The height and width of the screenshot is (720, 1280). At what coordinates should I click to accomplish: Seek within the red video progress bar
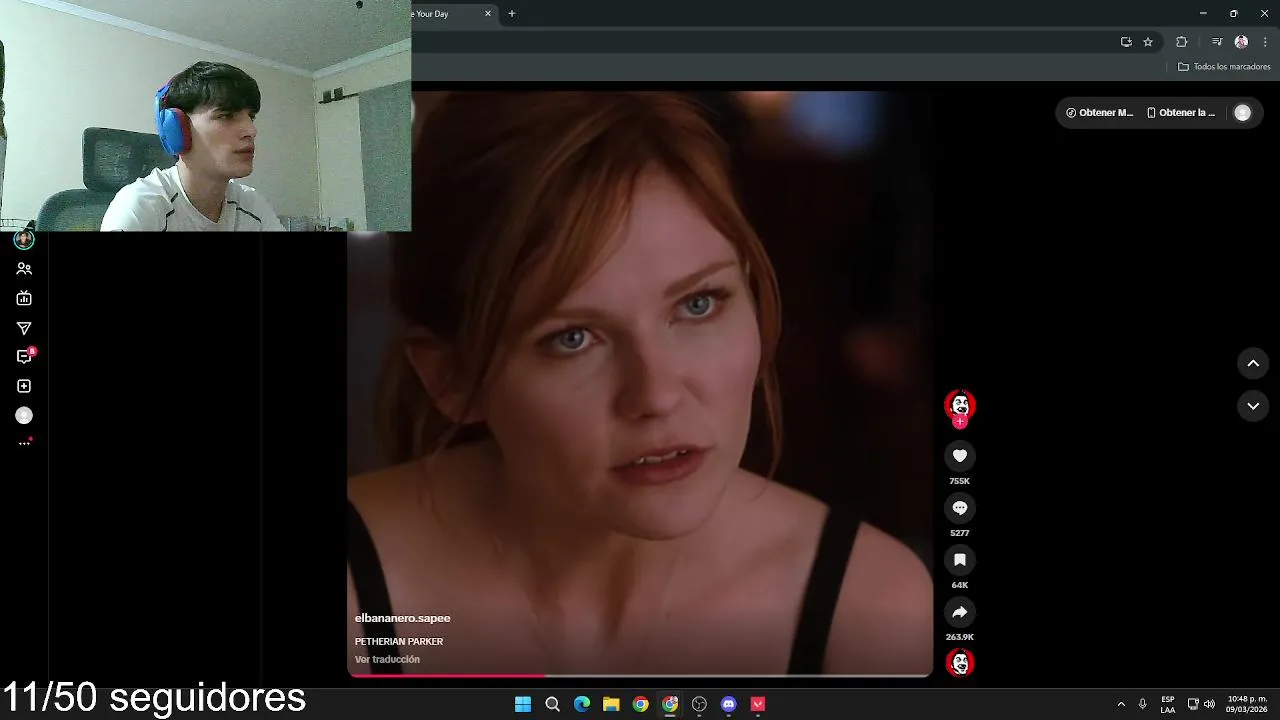640,676
